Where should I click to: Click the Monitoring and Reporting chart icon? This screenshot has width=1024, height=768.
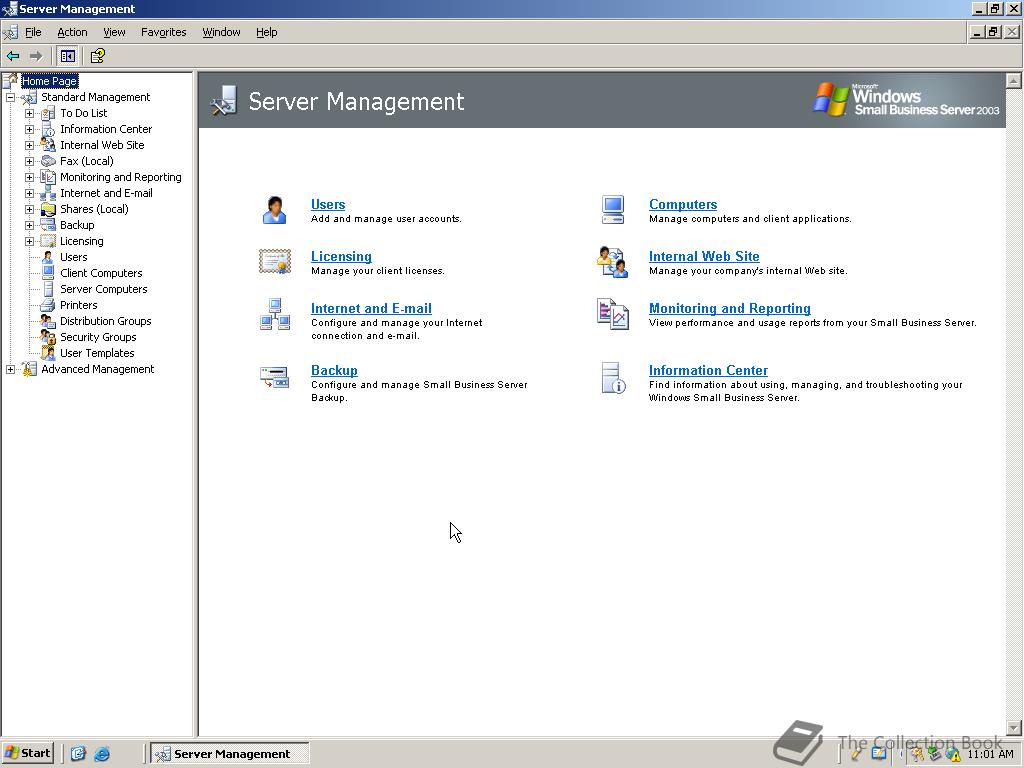[x=613, y=314]
